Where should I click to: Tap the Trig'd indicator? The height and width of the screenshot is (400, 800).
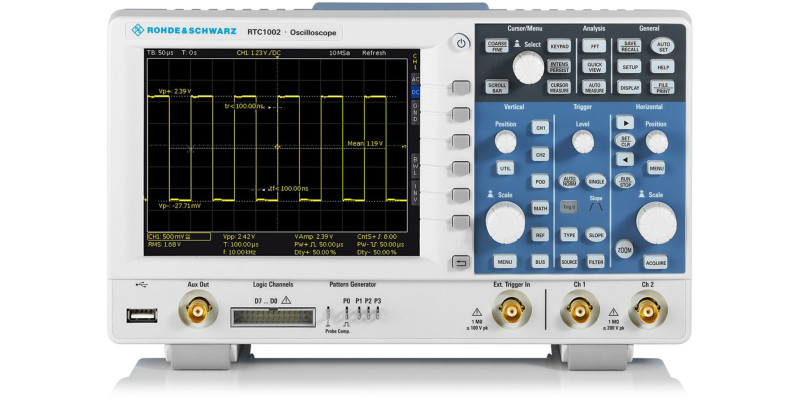pyautogui.click(x=569, y=207)
